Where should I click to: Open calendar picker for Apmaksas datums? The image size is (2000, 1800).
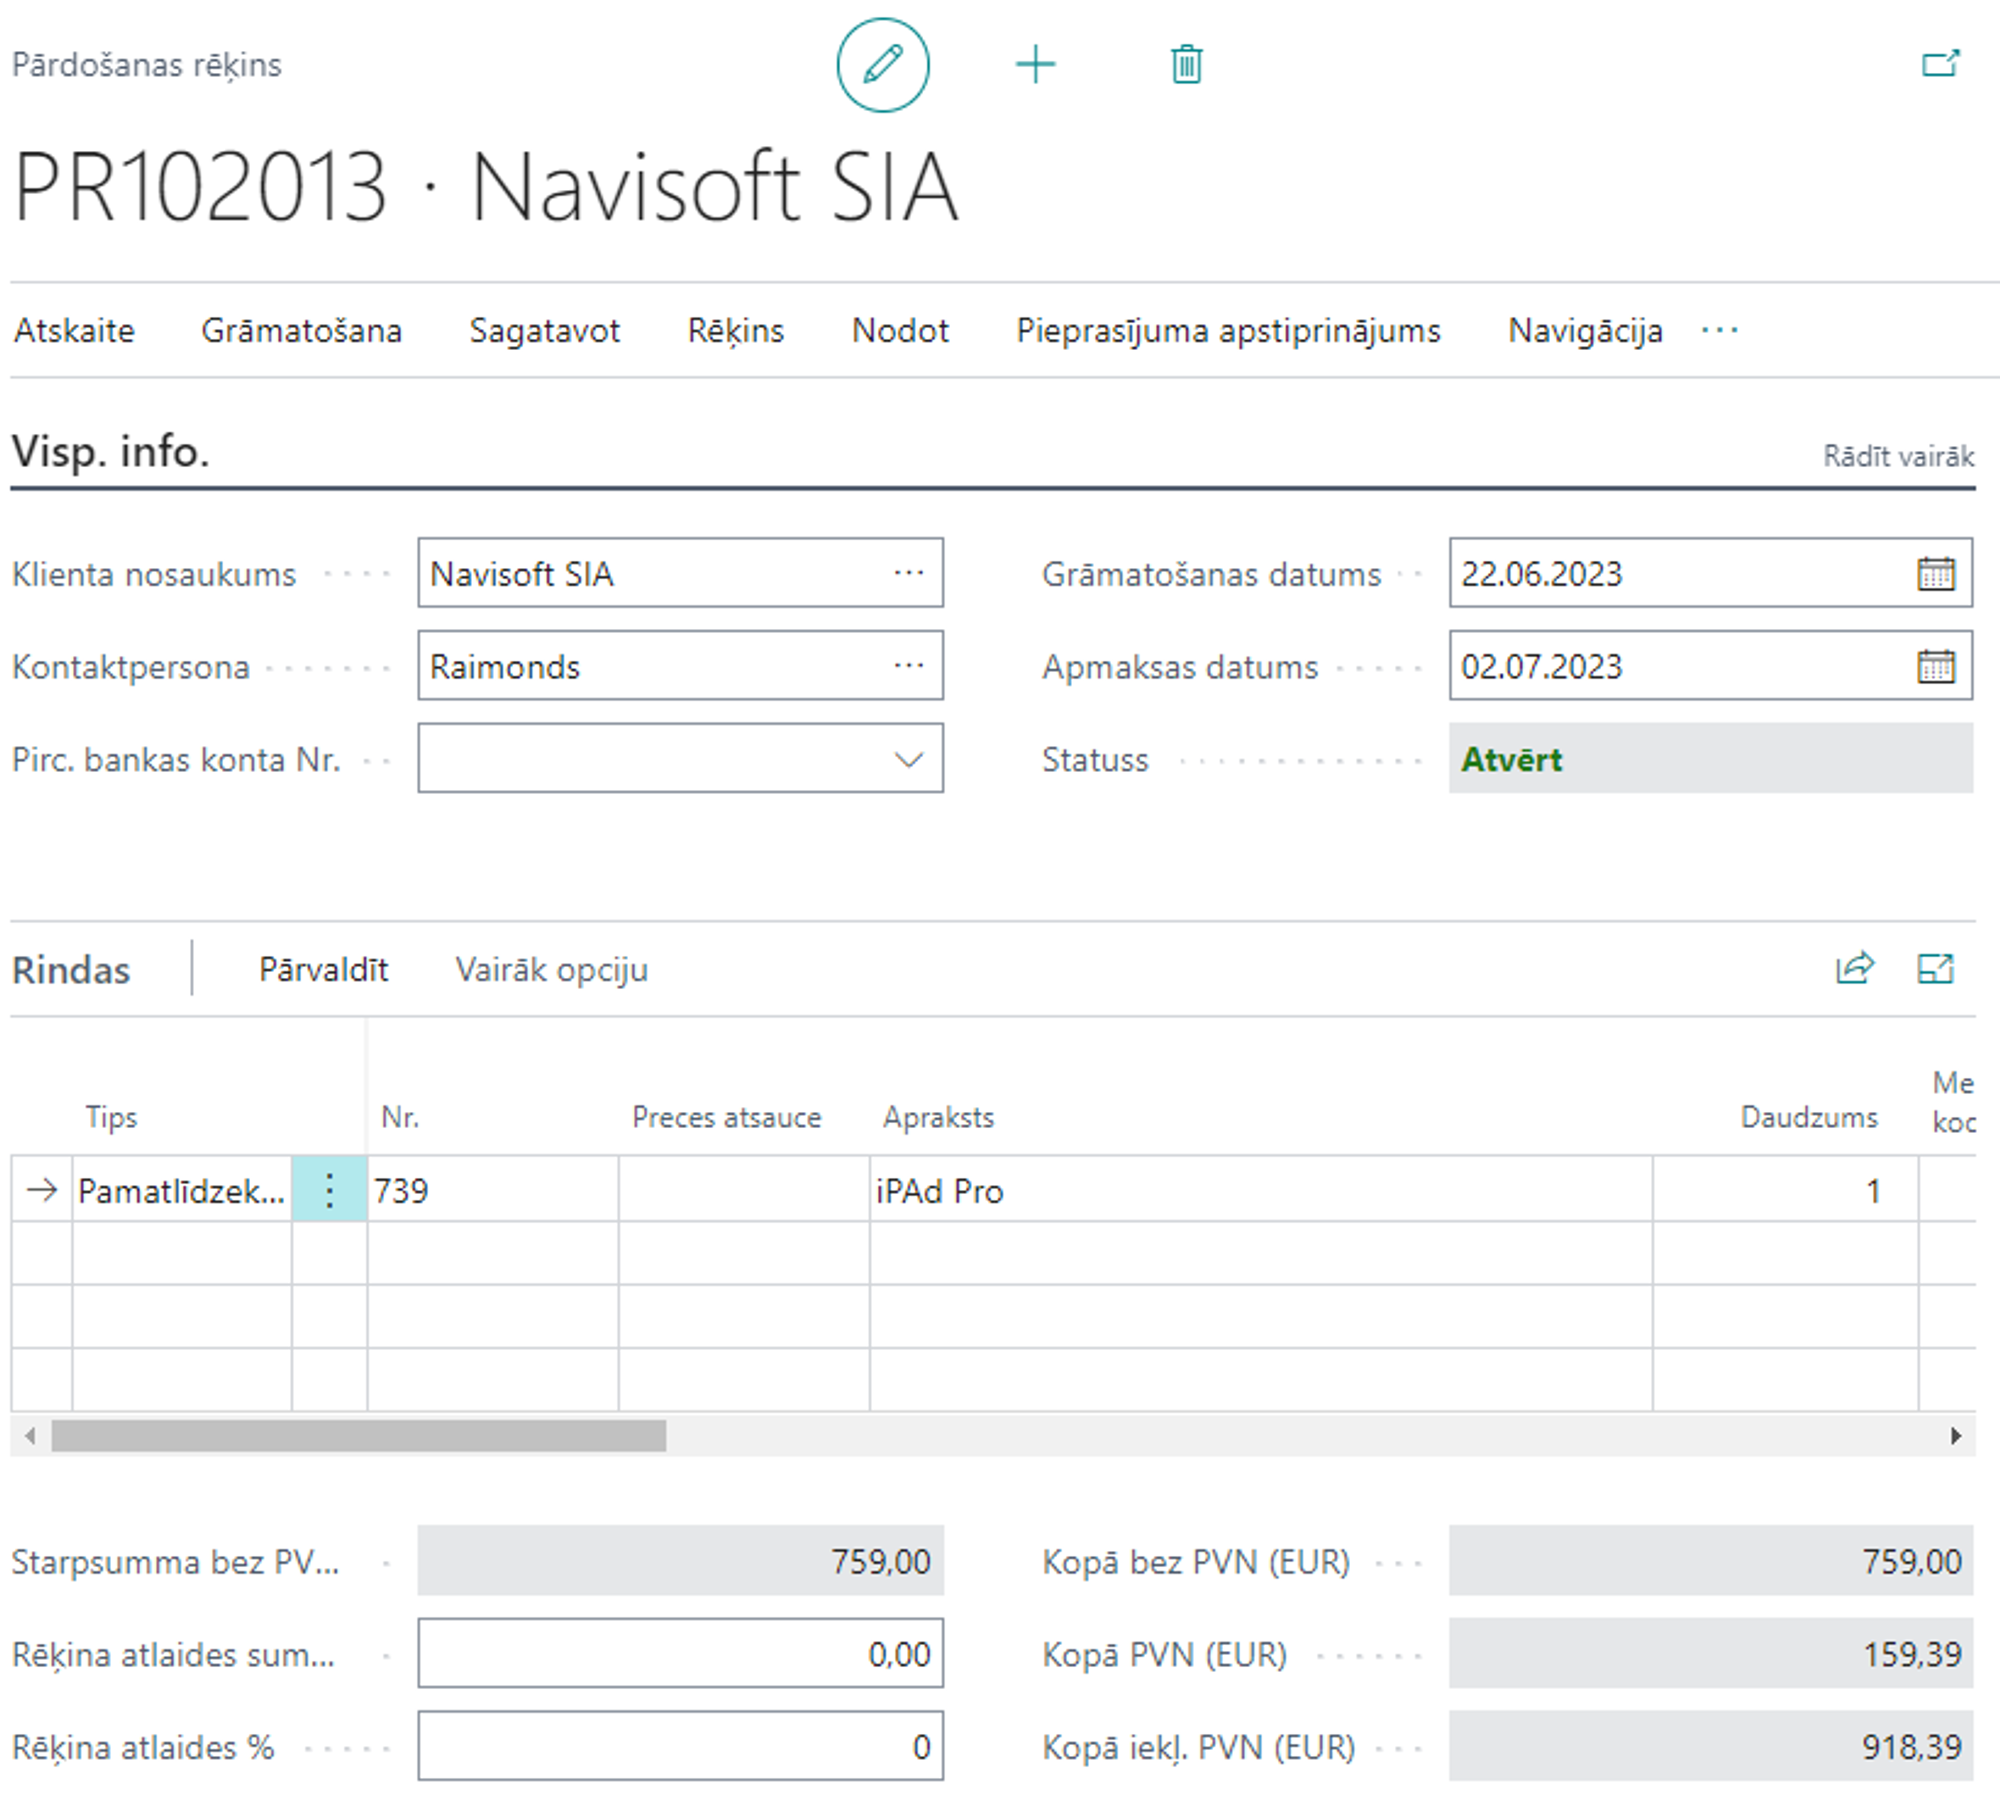point(1935,666)
